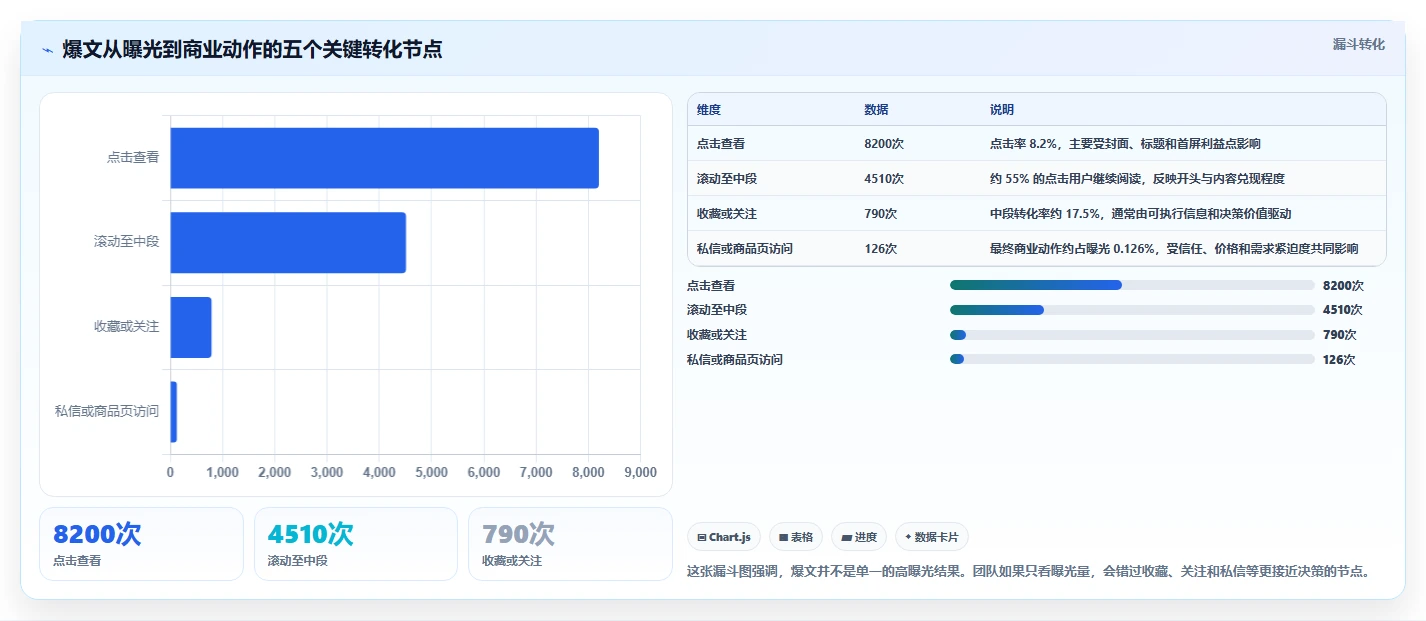Click the 滚动至中段 y-axis label in the chart
1426x621 pixels.
127,242
